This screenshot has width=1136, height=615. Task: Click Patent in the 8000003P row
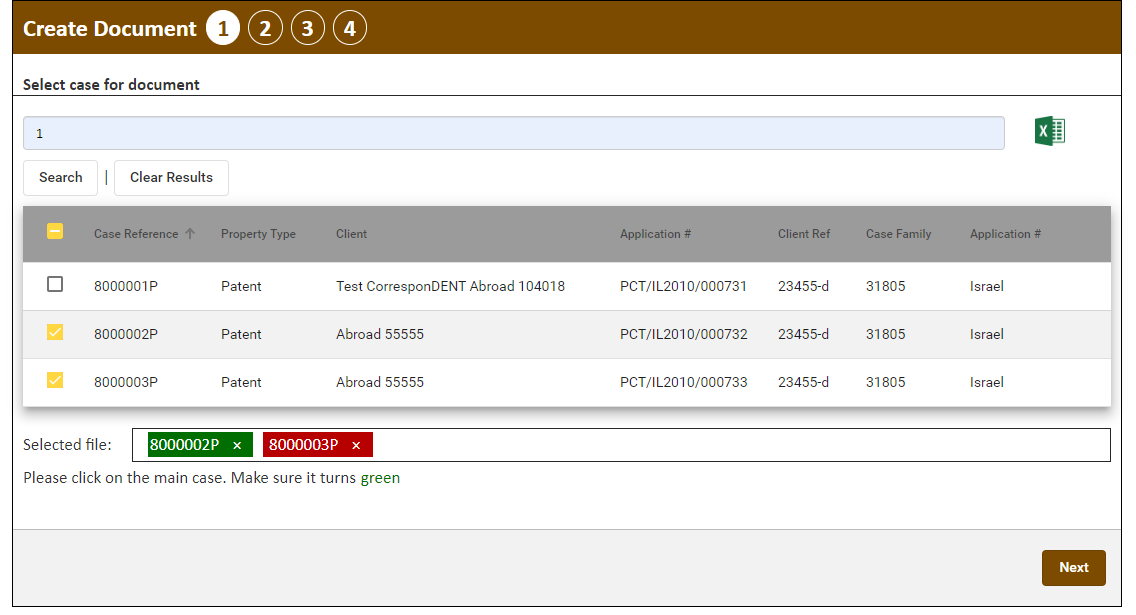pos(241,382)
